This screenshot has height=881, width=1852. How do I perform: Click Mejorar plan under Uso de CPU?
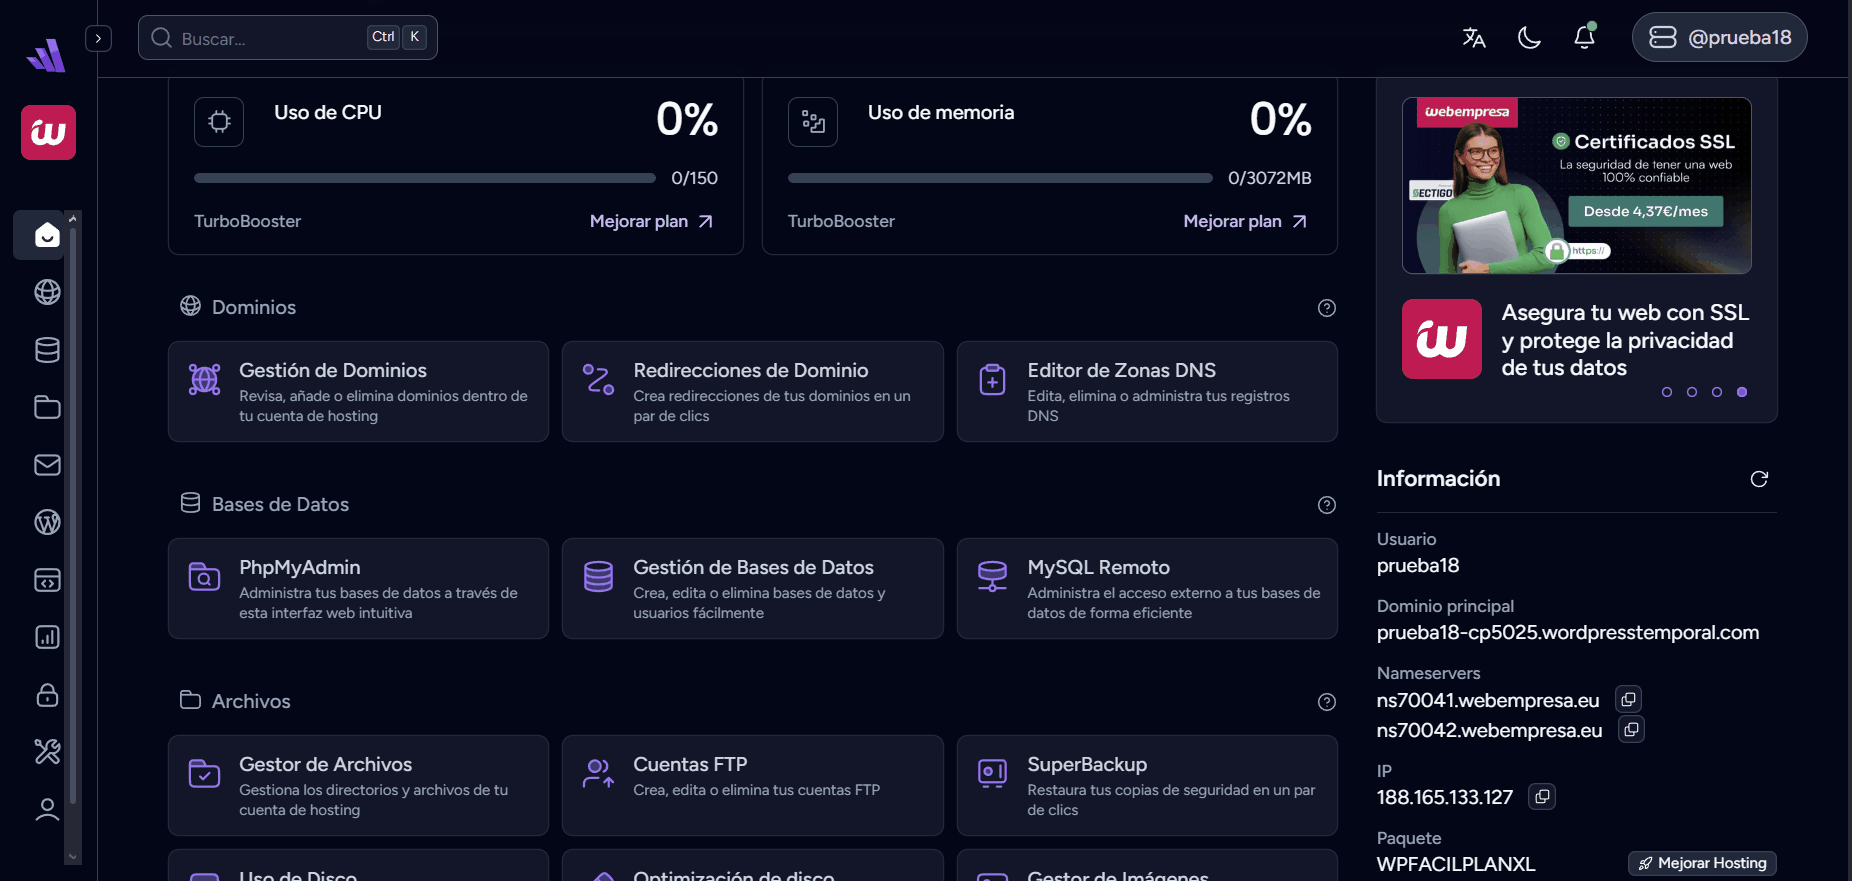coord(651,221)
